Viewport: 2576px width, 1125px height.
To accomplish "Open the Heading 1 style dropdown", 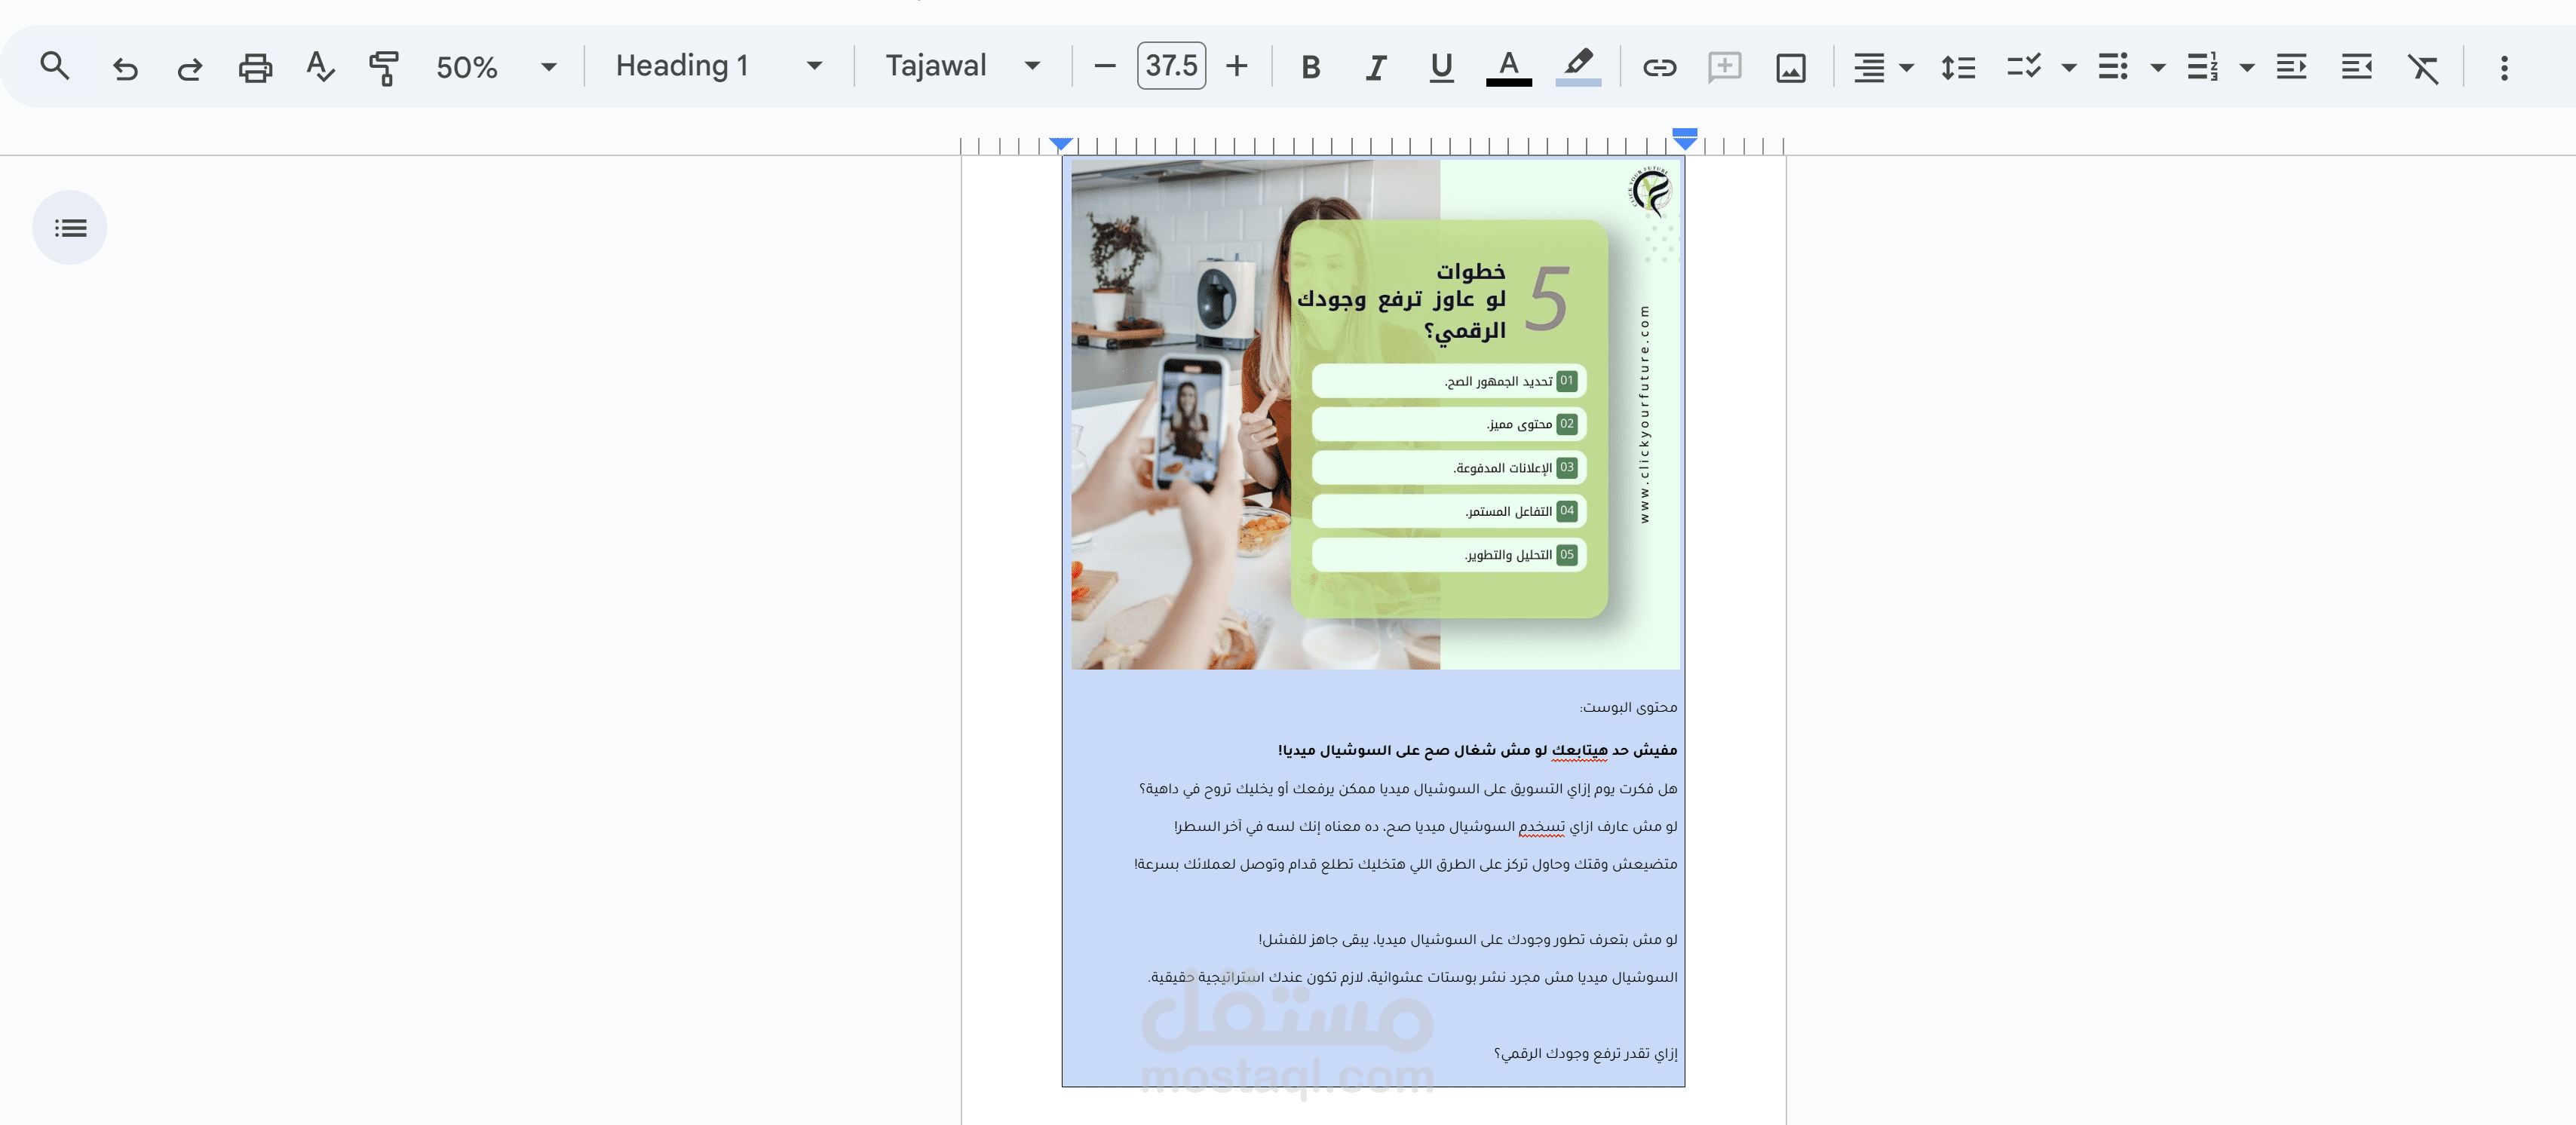I will click(x=718, y=67).
